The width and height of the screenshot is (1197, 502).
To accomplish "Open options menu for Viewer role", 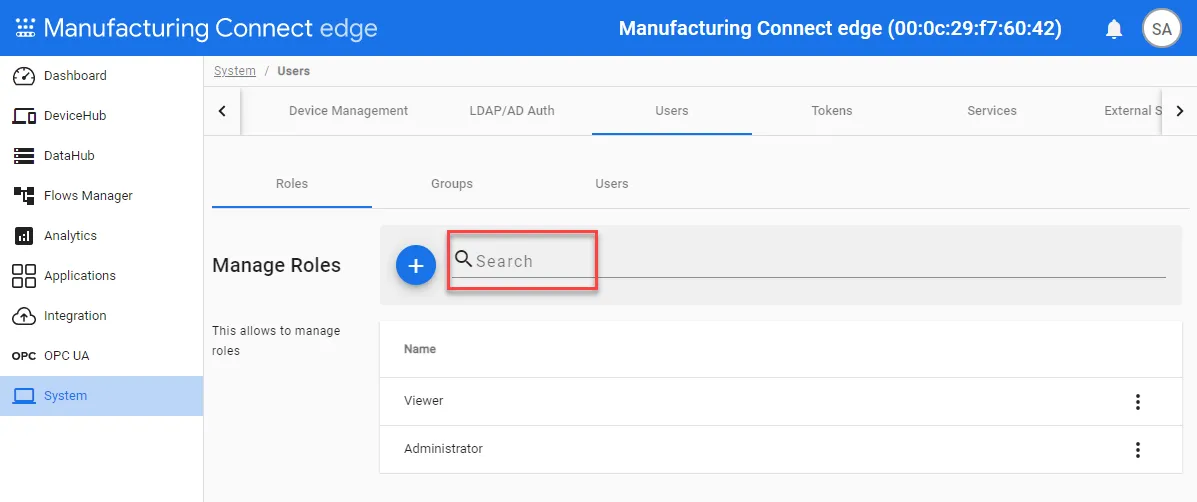I will pyautogui.click(x=1137, y=401).
